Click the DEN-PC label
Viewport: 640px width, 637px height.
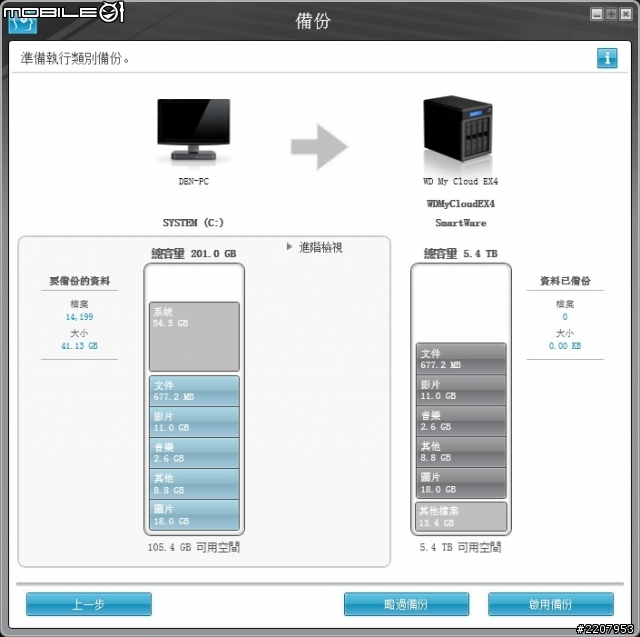[193, 182]
